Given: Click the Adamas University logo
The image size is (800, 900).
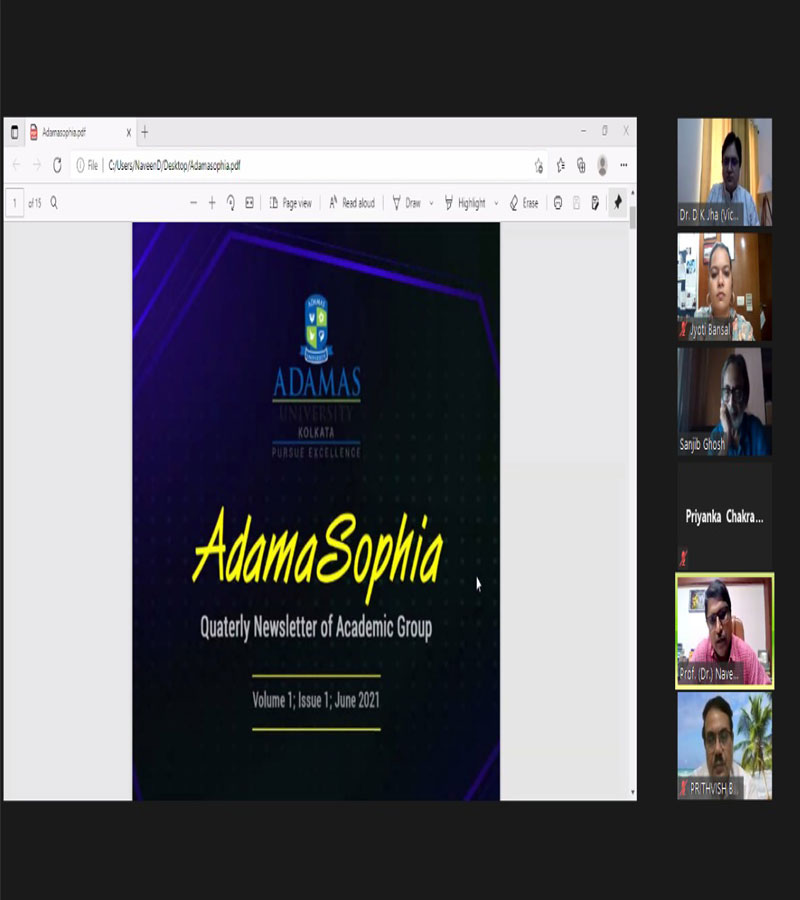Looking at the screenshot, I should click(316, 376).
